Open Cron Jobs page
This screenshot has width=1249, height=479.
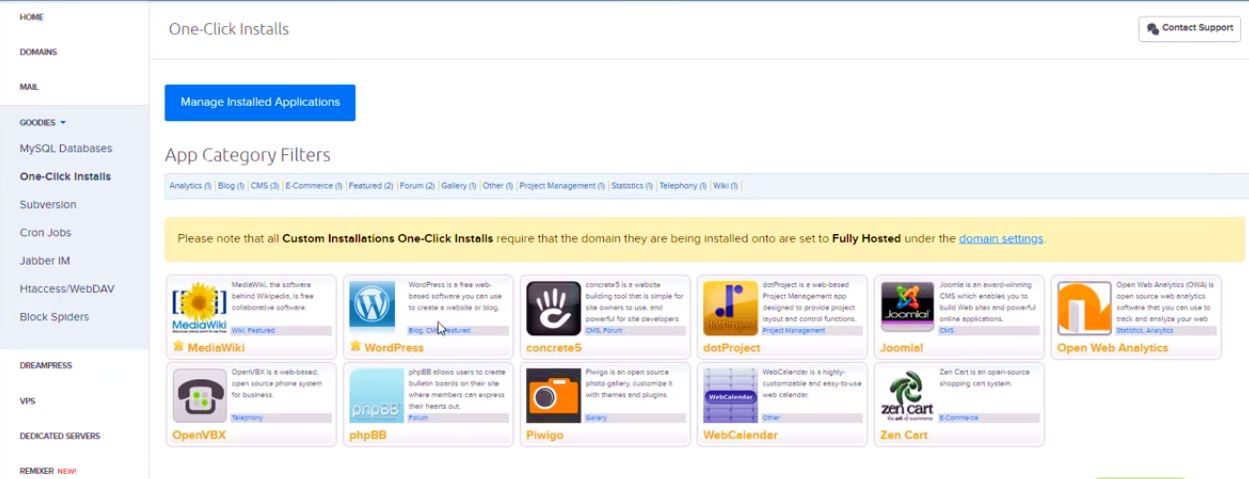click(46, 232)
